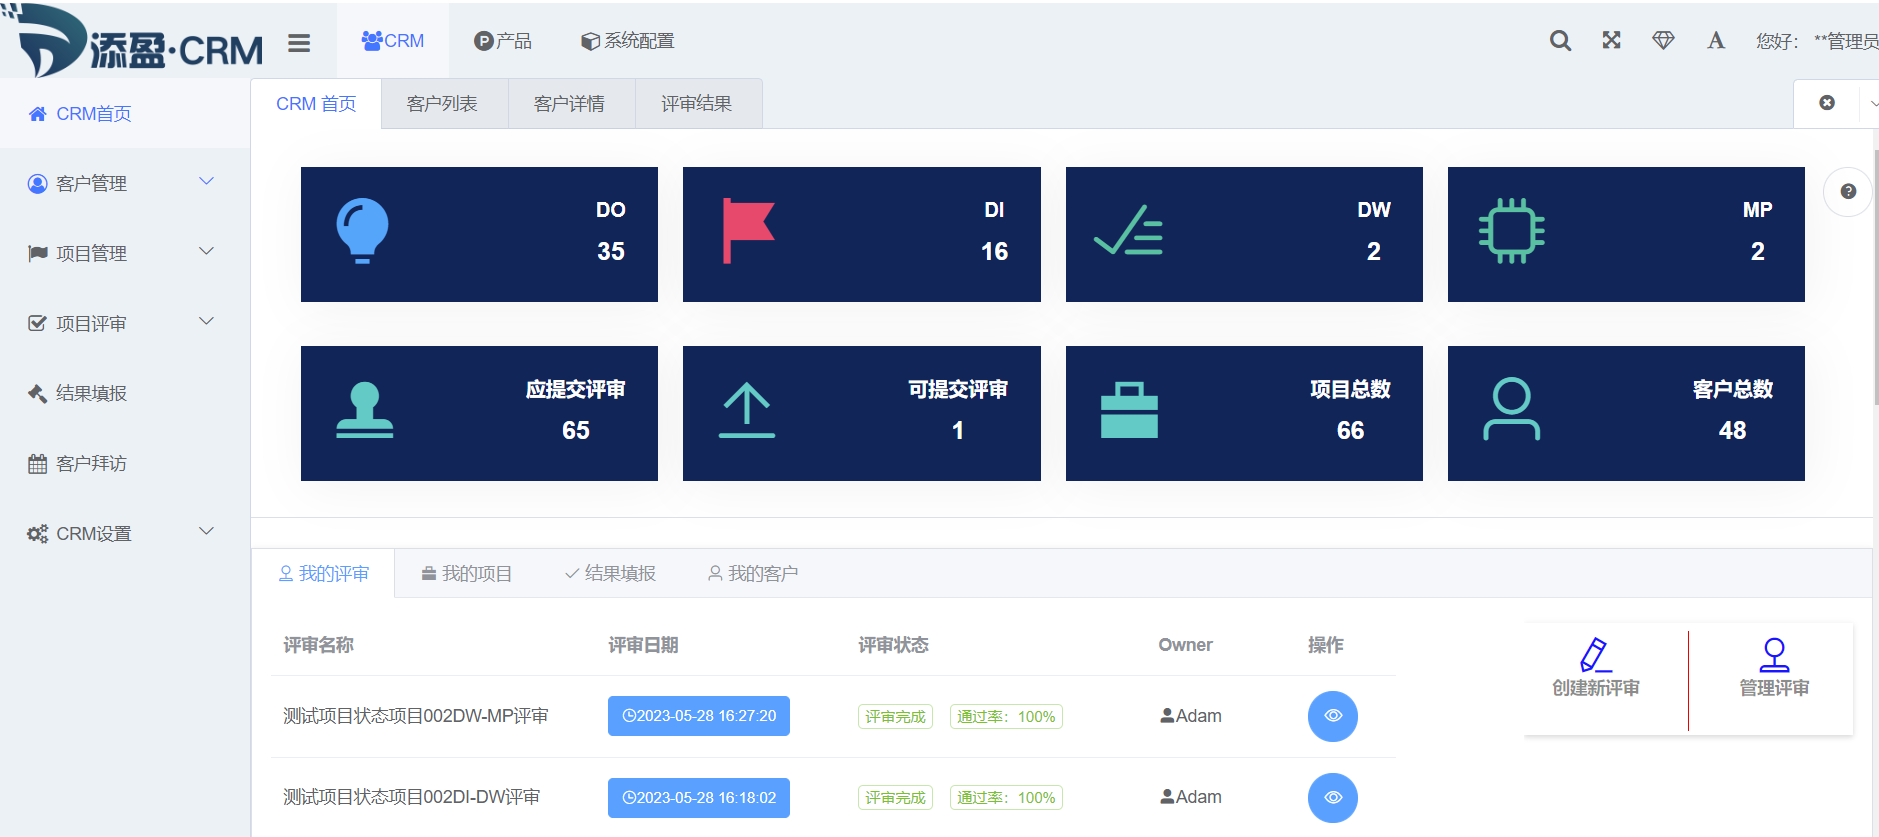This screenshot has height=837, width=1879.
Task: Open 结果填报 in the sidebar
Action: coord(125,393)
